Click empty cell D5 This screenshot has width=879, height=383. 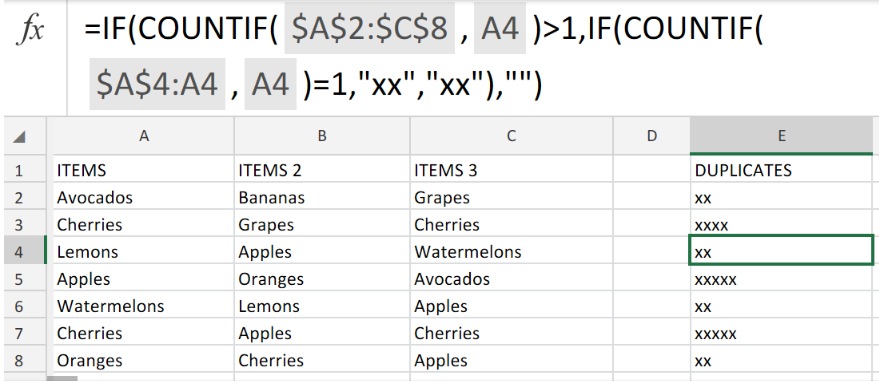(651, 279)
